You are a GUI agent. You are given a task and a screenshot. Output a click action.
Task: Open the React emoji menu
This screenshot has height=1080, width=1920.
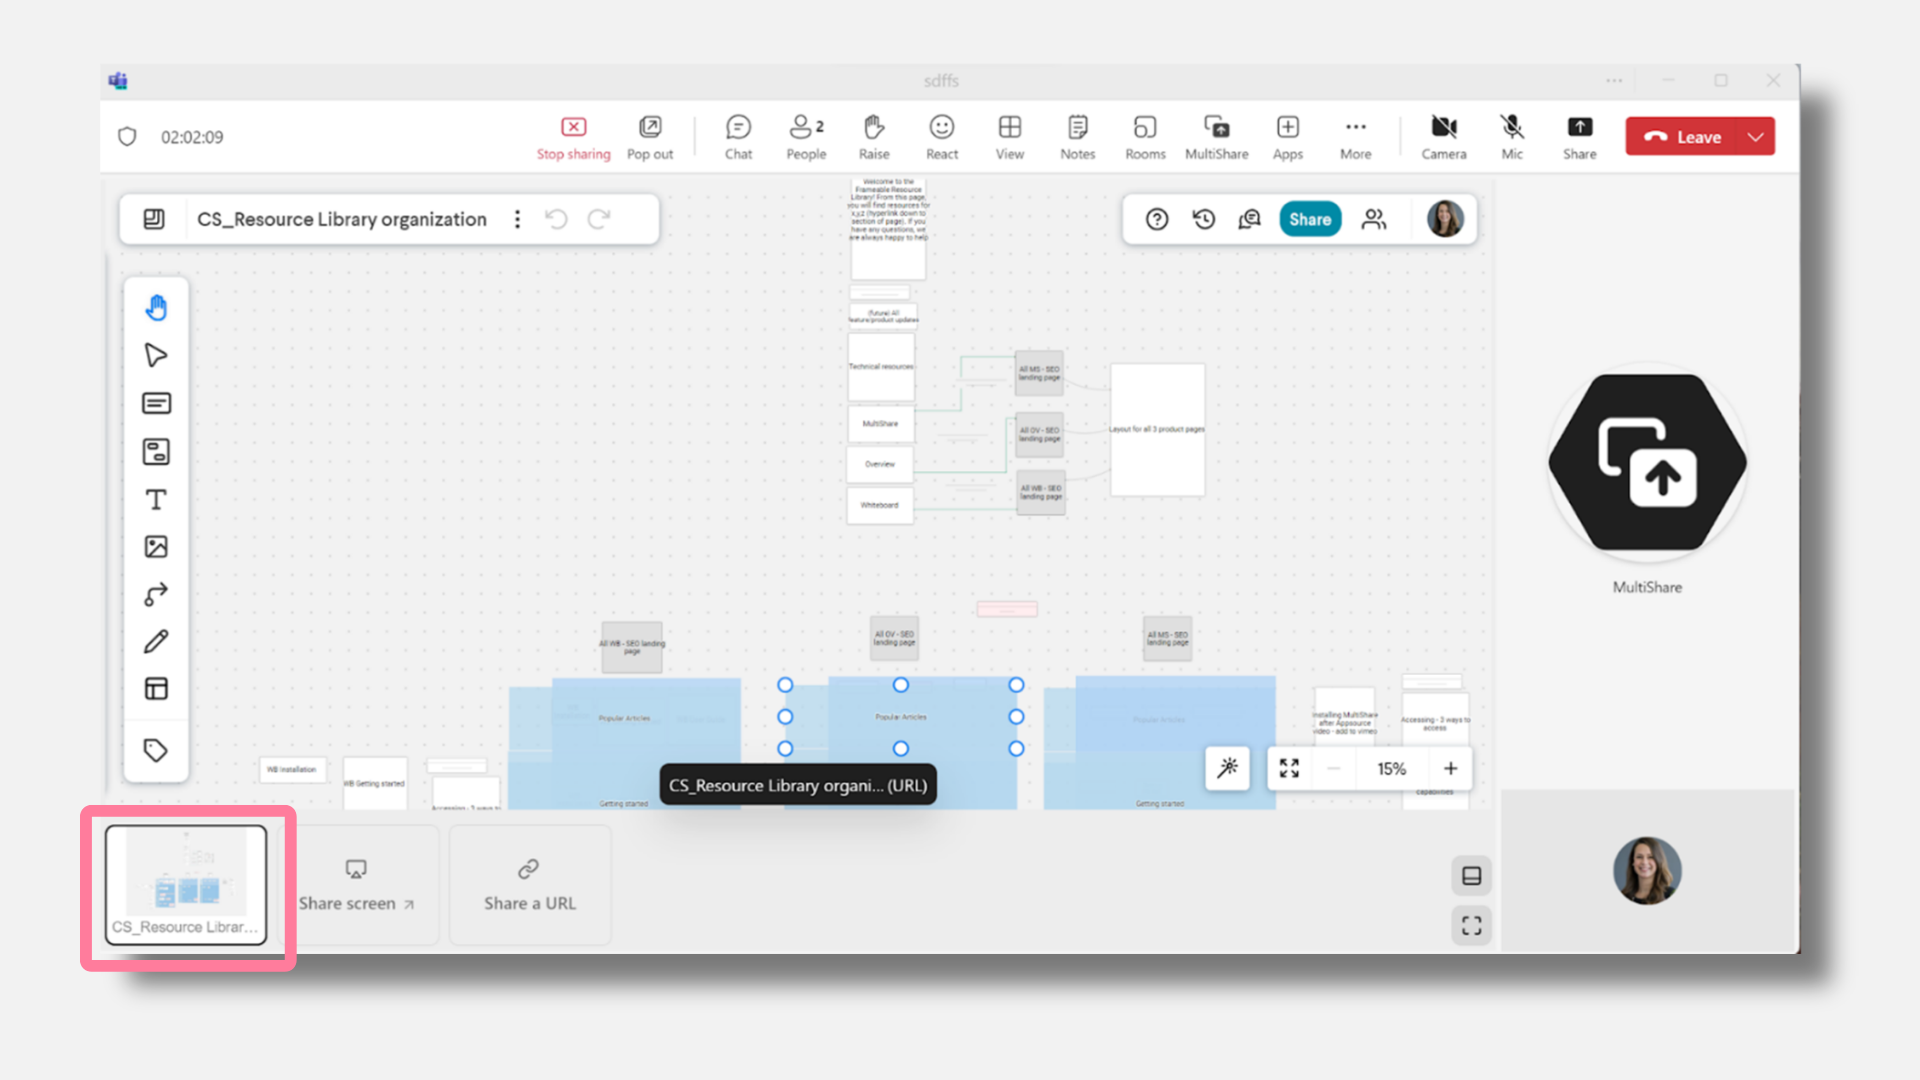click(x=942, y=138)
